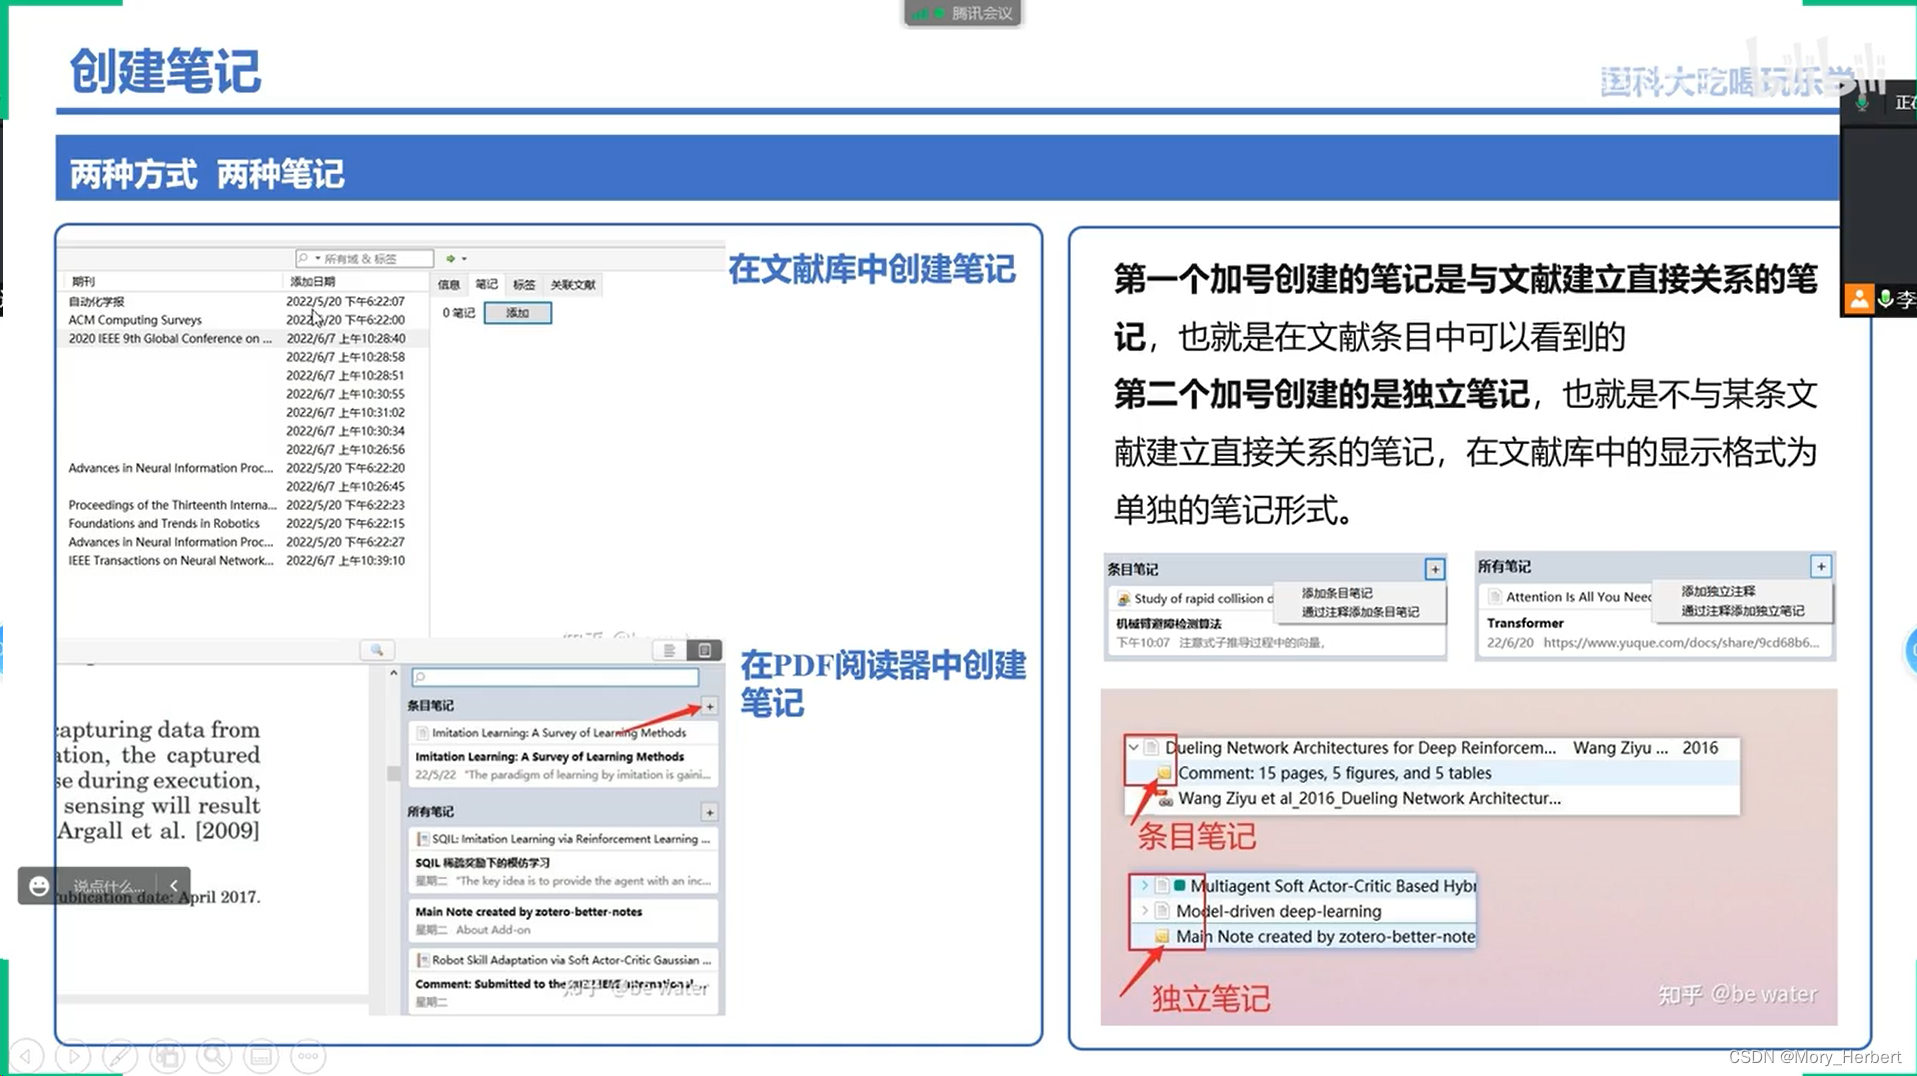The height and width of the screenshot is (1076, 1917).
Task: Click plus button in right 条目笔记 panel
Action: coord(1434,569)
